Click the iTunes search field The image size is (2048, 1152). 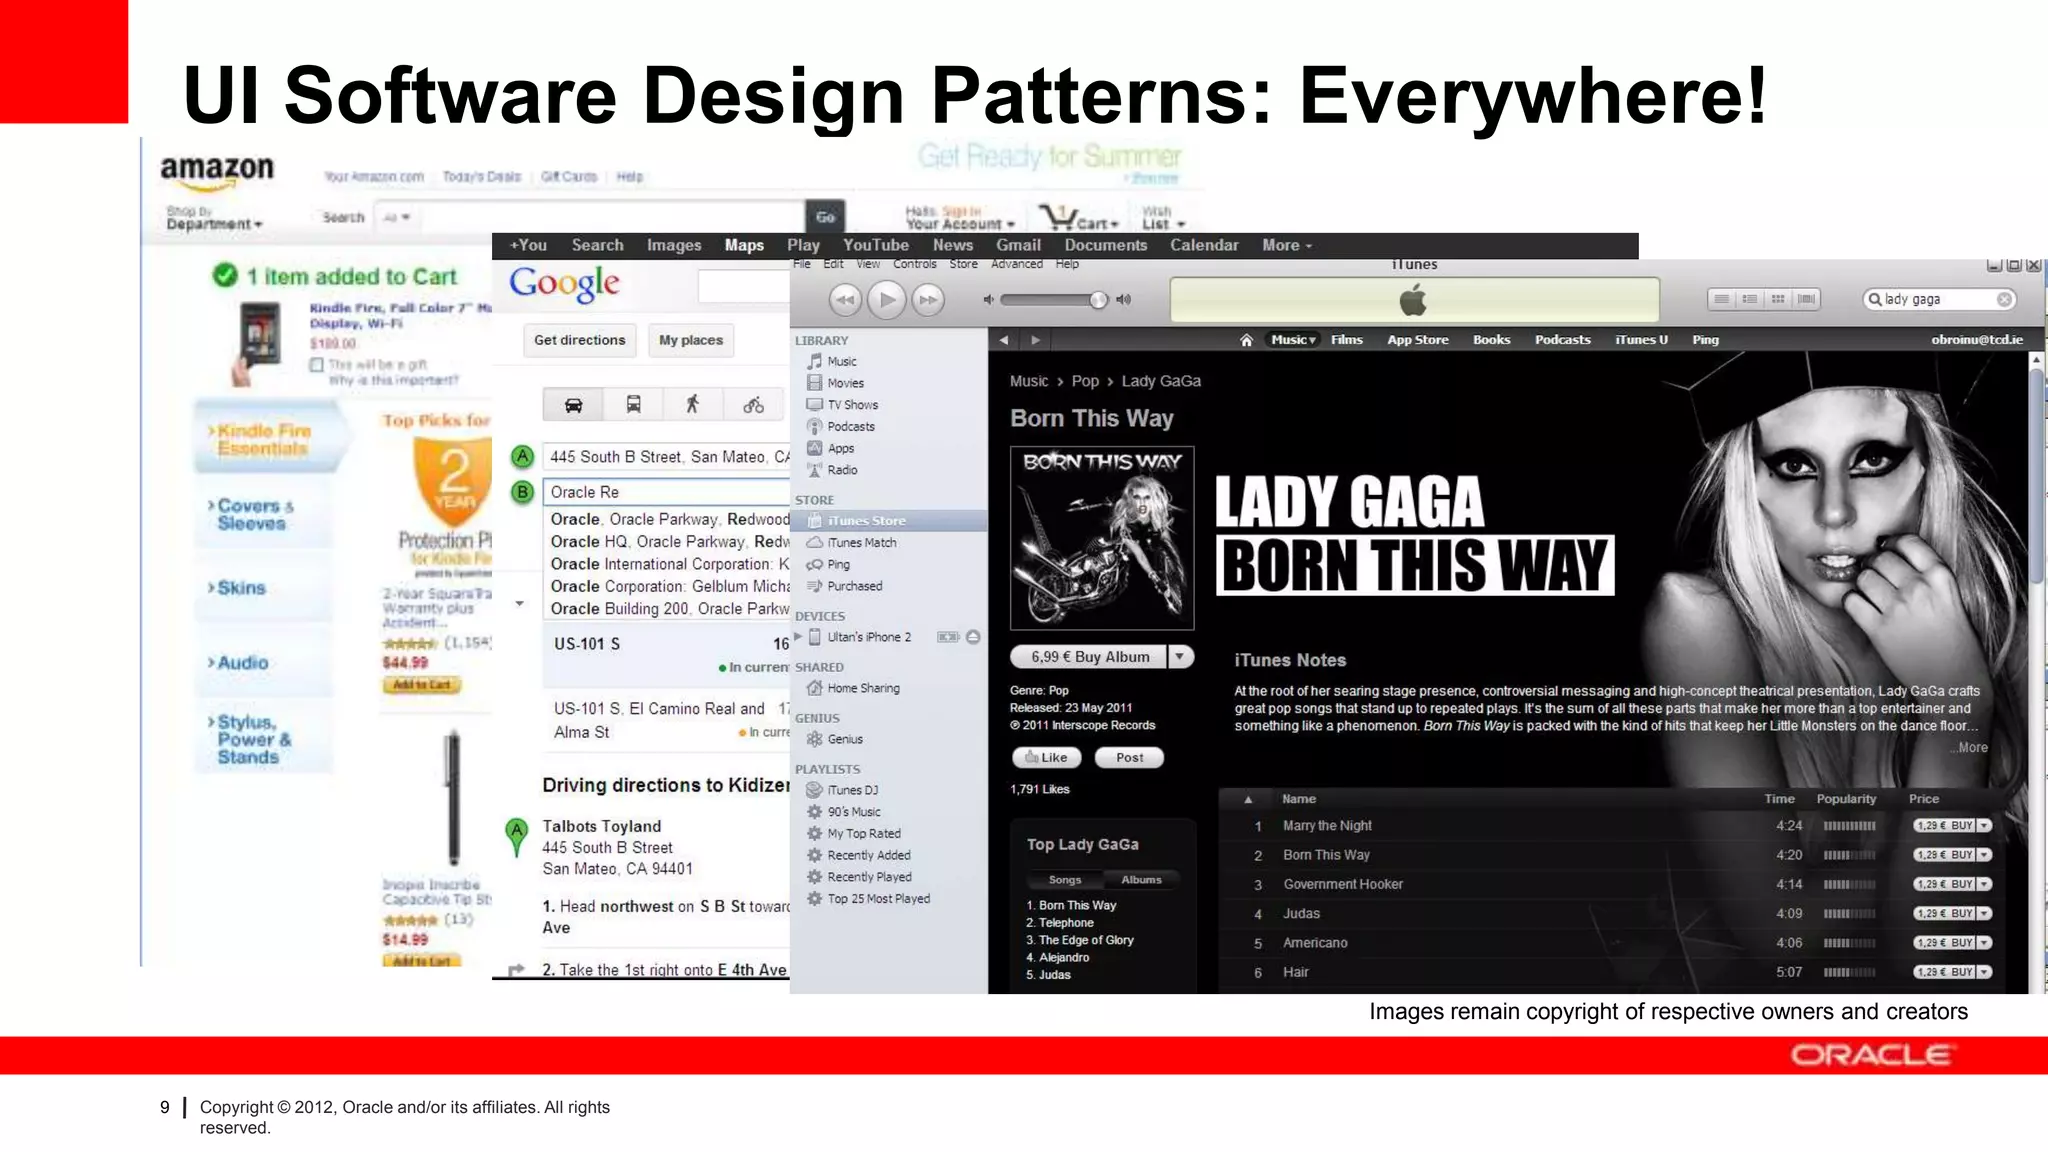pos(1938,299)
